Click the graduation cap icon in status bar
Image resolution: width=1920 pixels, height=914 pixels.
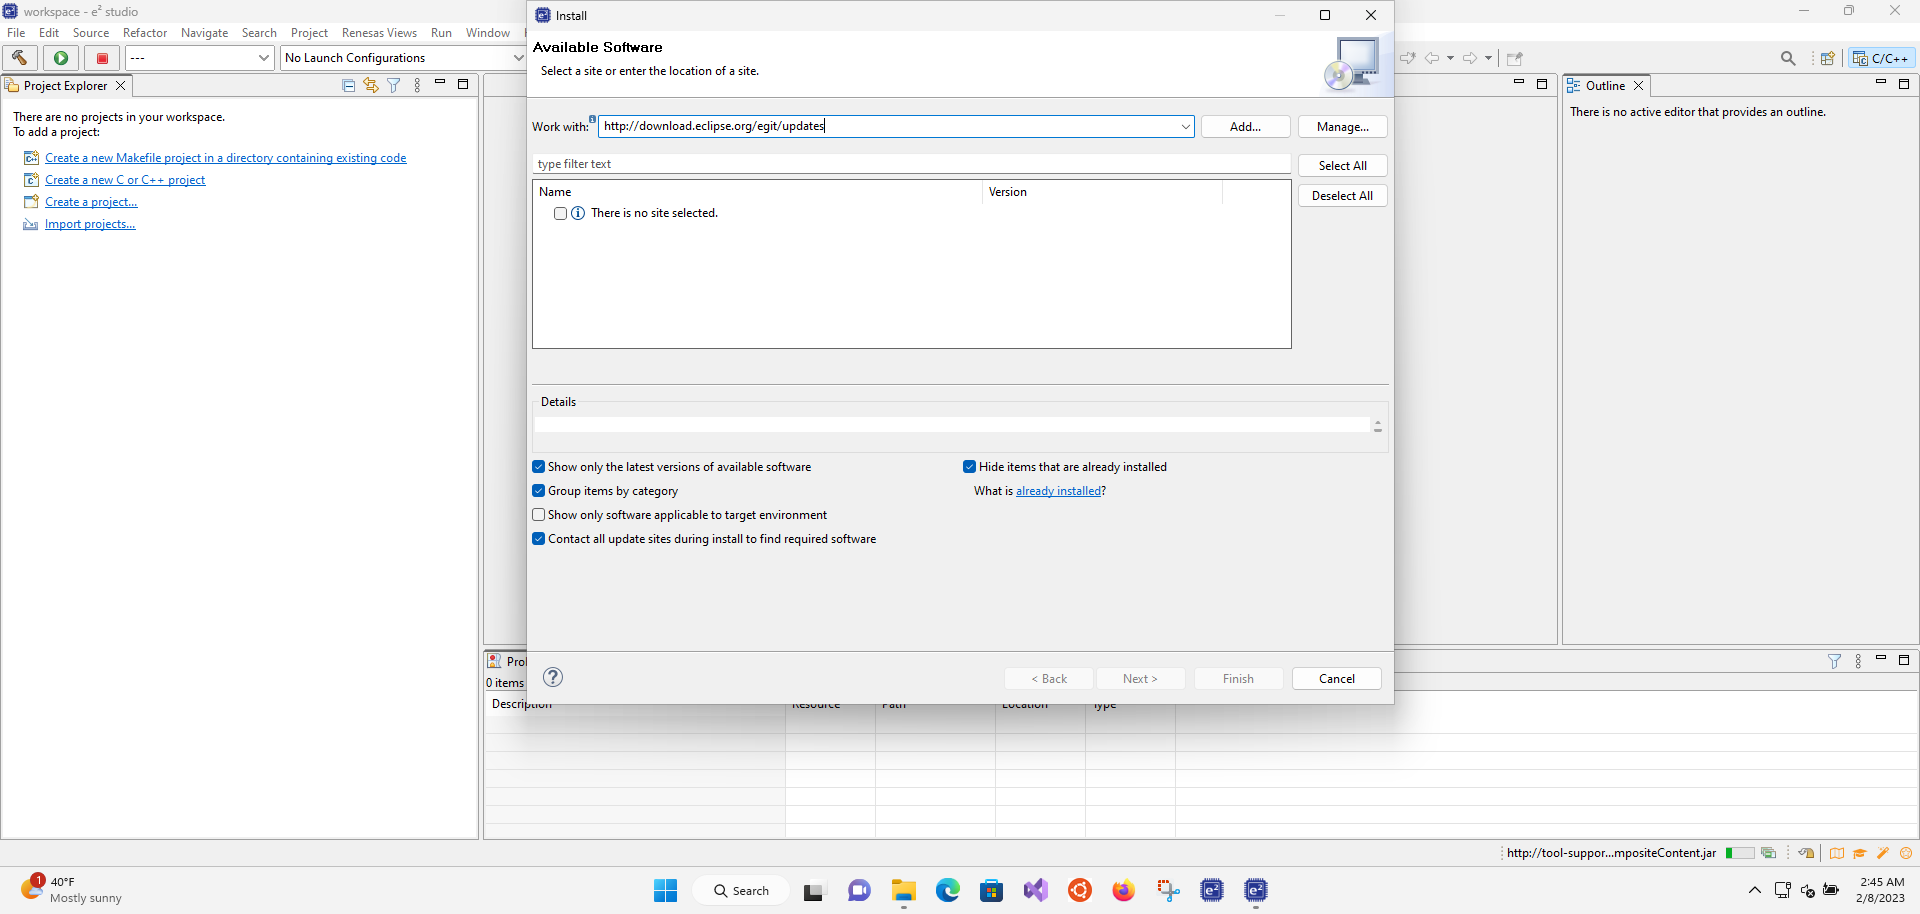click(x=1860, y=853)
